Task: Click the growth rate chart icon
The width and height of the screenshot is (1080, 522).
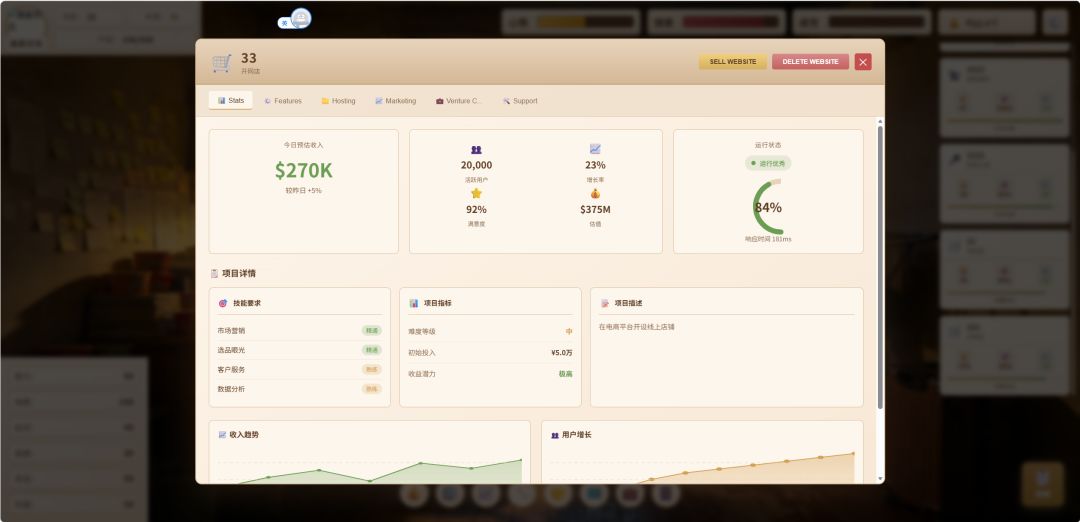Action: coord(595,149)
